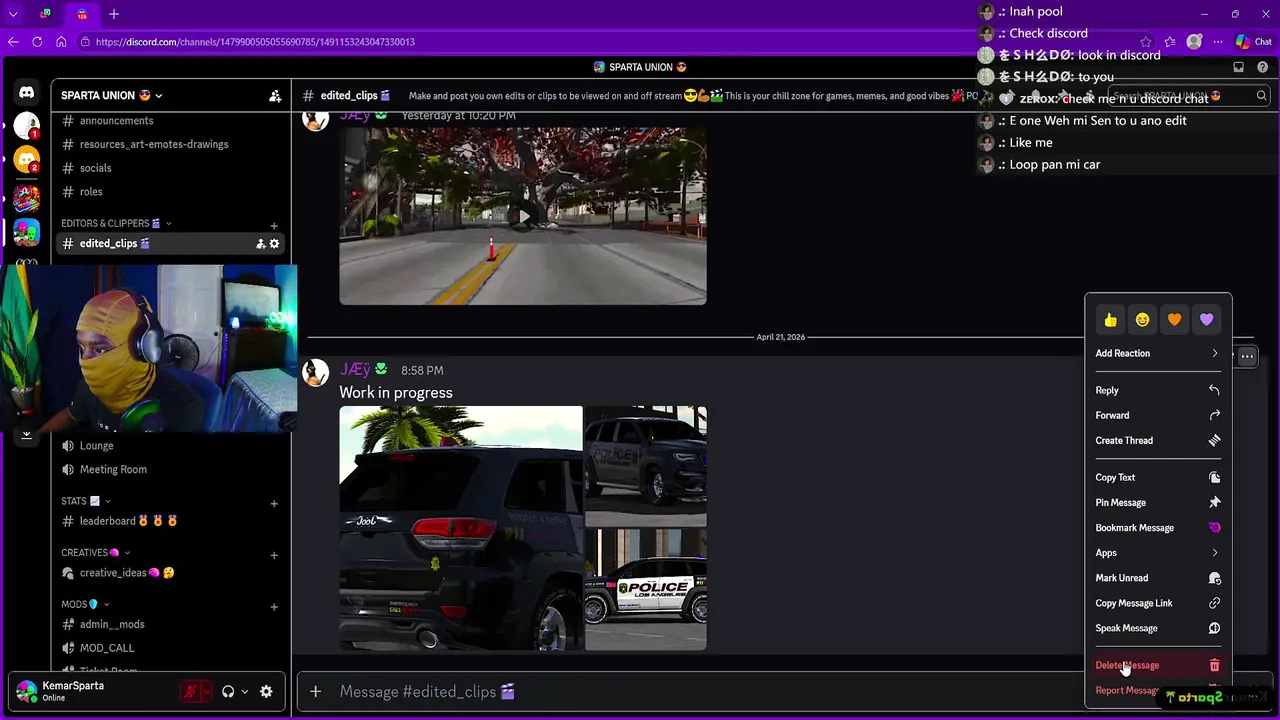Image resolution: width=1280 pixels, height=720 pixels.
Task: Toggle the muted microphone button
Action: coord(190,691)
